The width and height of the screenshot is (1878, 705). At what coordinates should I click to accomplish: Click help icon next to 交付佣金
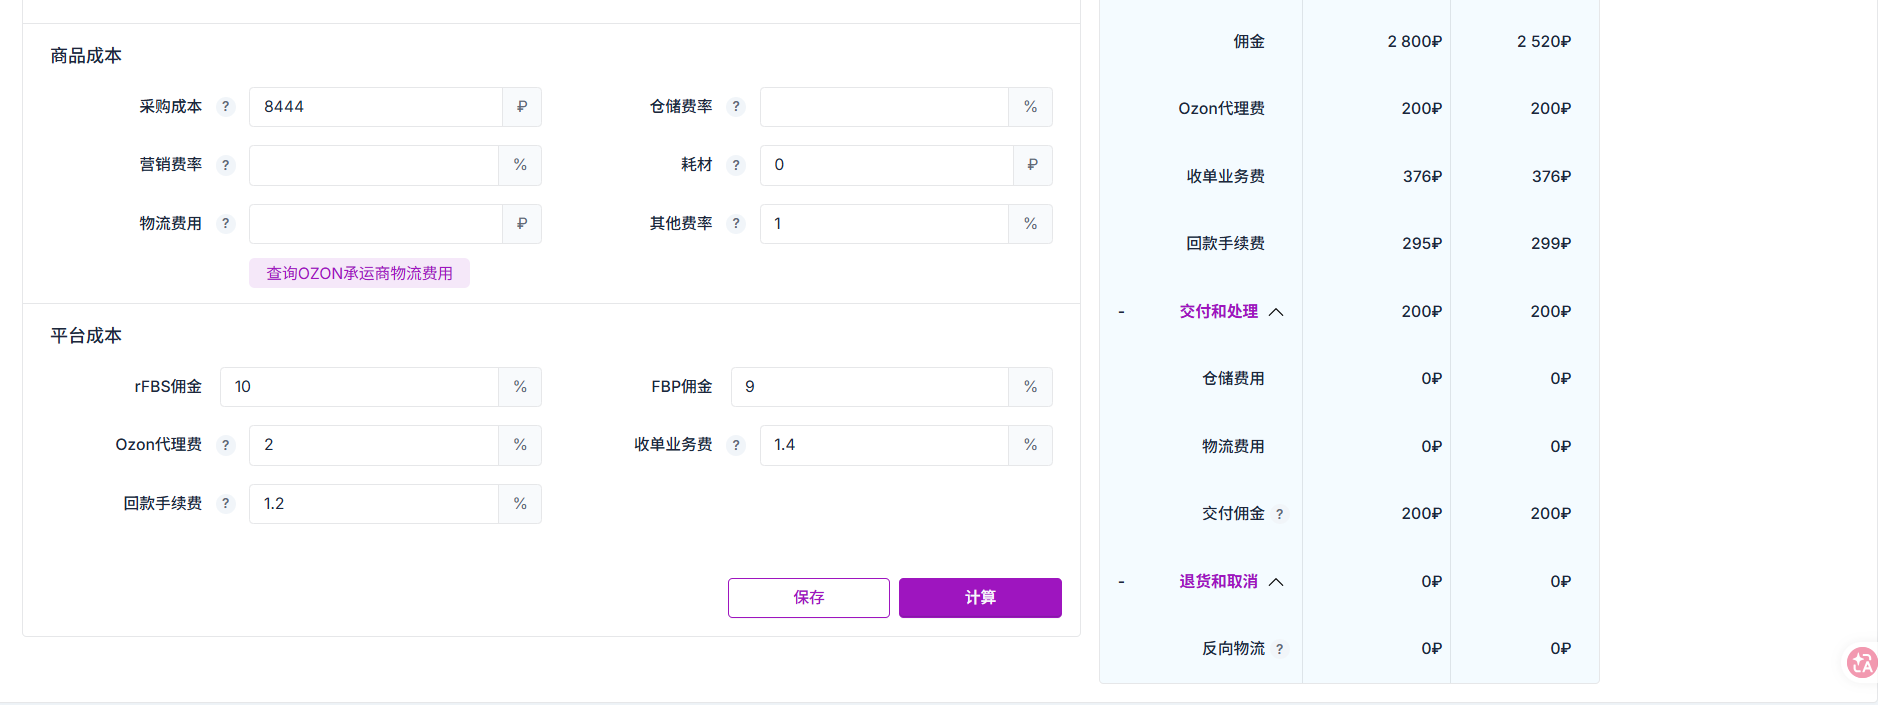(x=1280, y=514)
